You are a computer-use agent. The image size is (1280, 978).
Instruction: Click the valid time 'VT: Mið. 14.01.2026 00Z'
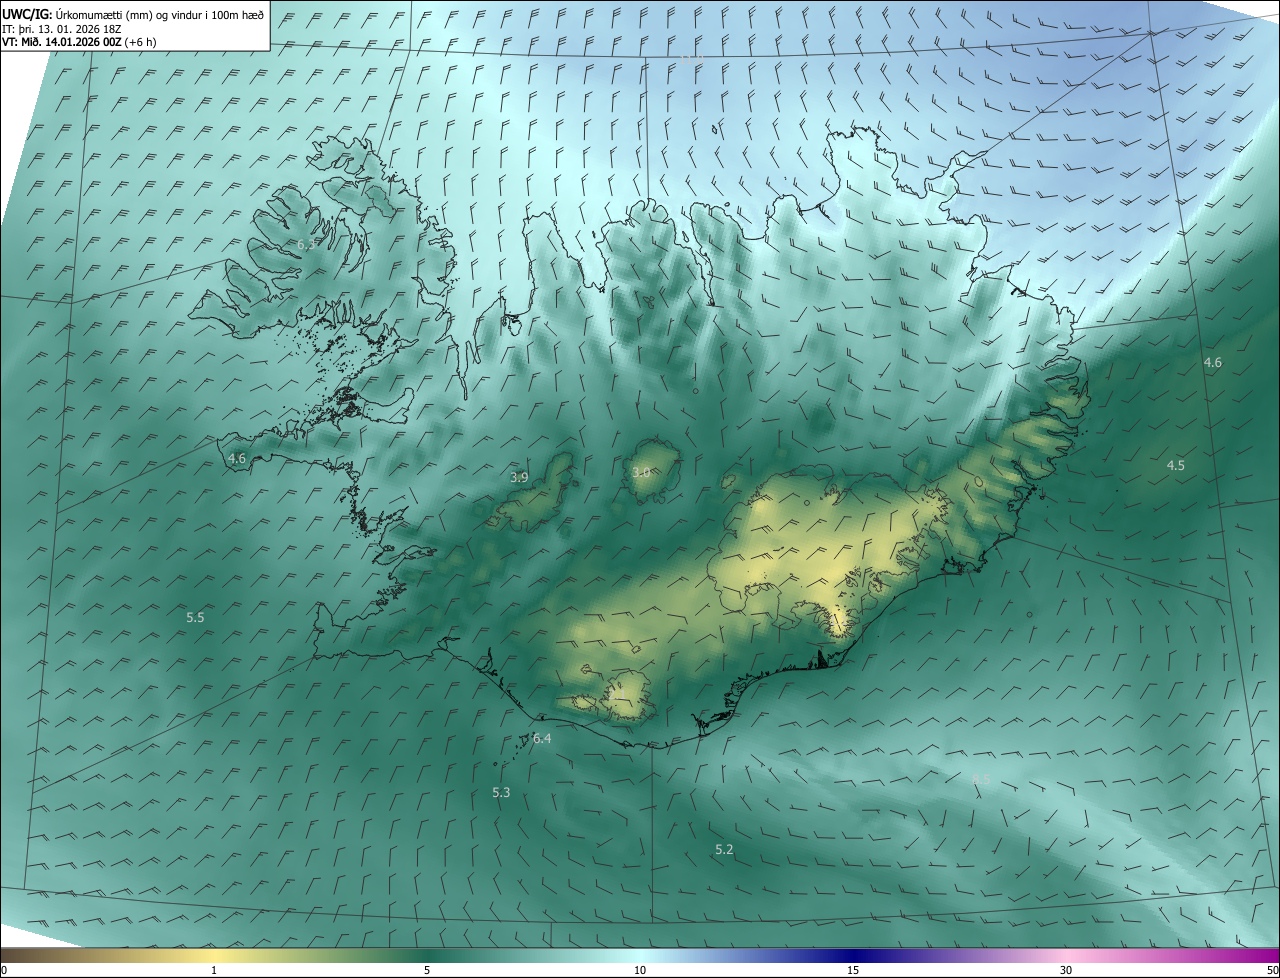coord(62,42)
